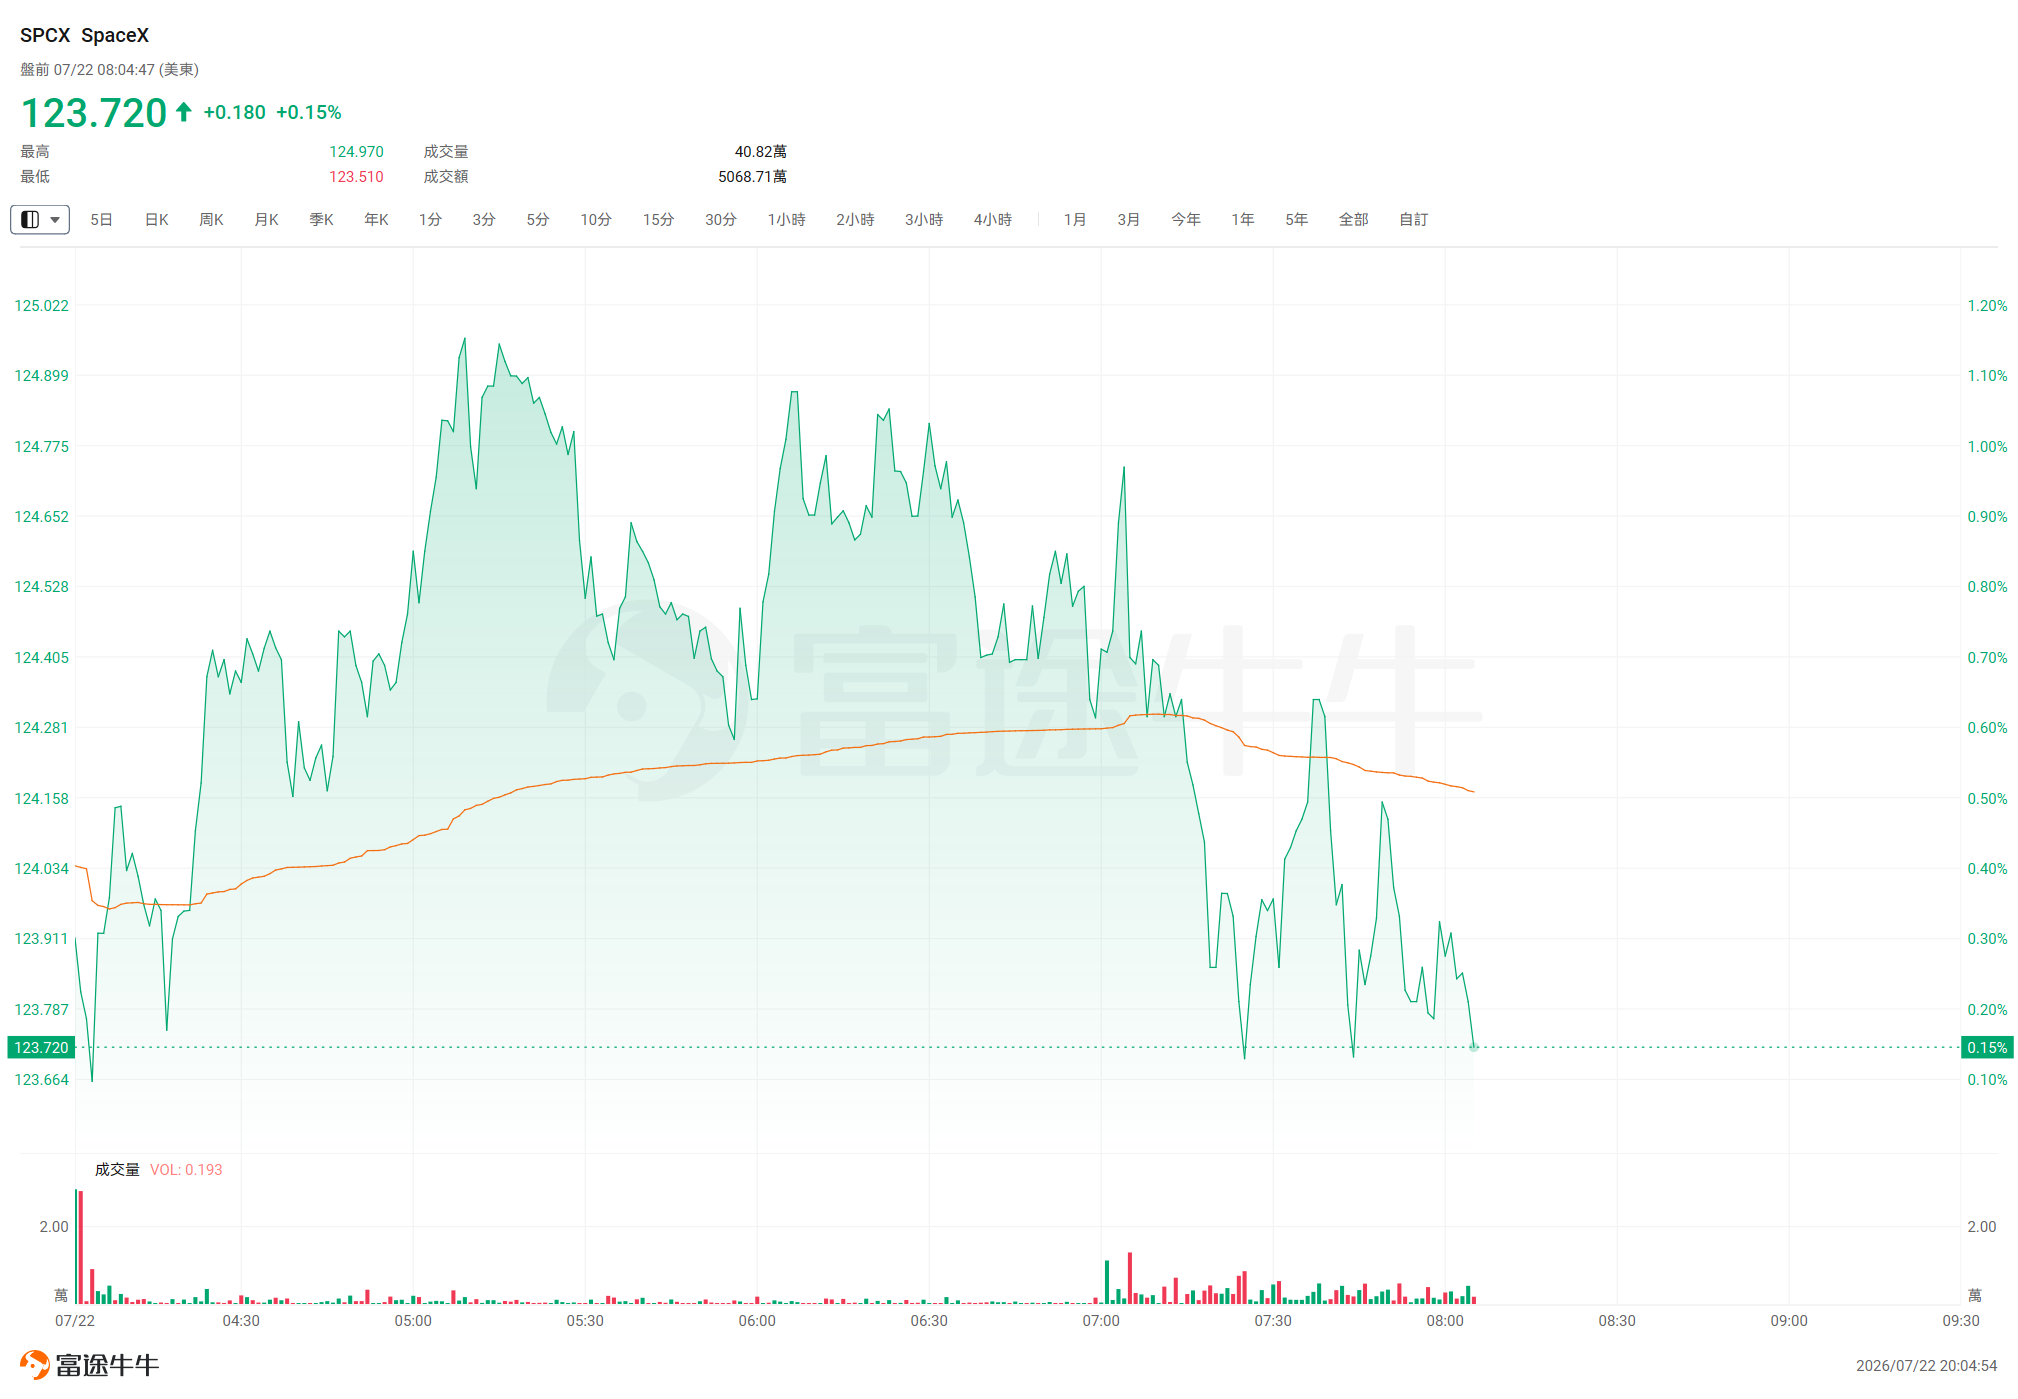2018x1399 pixels.
Task: Click the 125.022 price axis label
Action: point(42,306)
